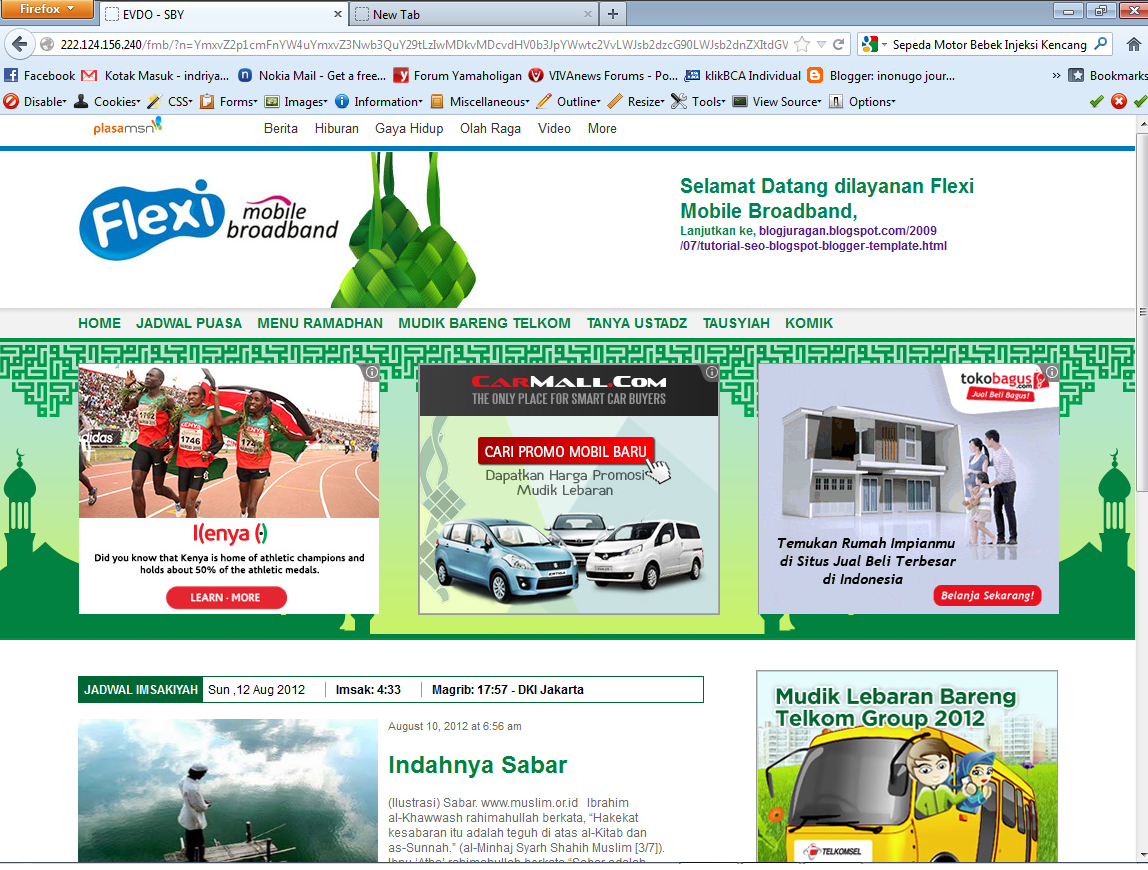Screen dimensions: 1148x870
Task: Click the green checkmark left of red X
Action: click(1096, 102)
